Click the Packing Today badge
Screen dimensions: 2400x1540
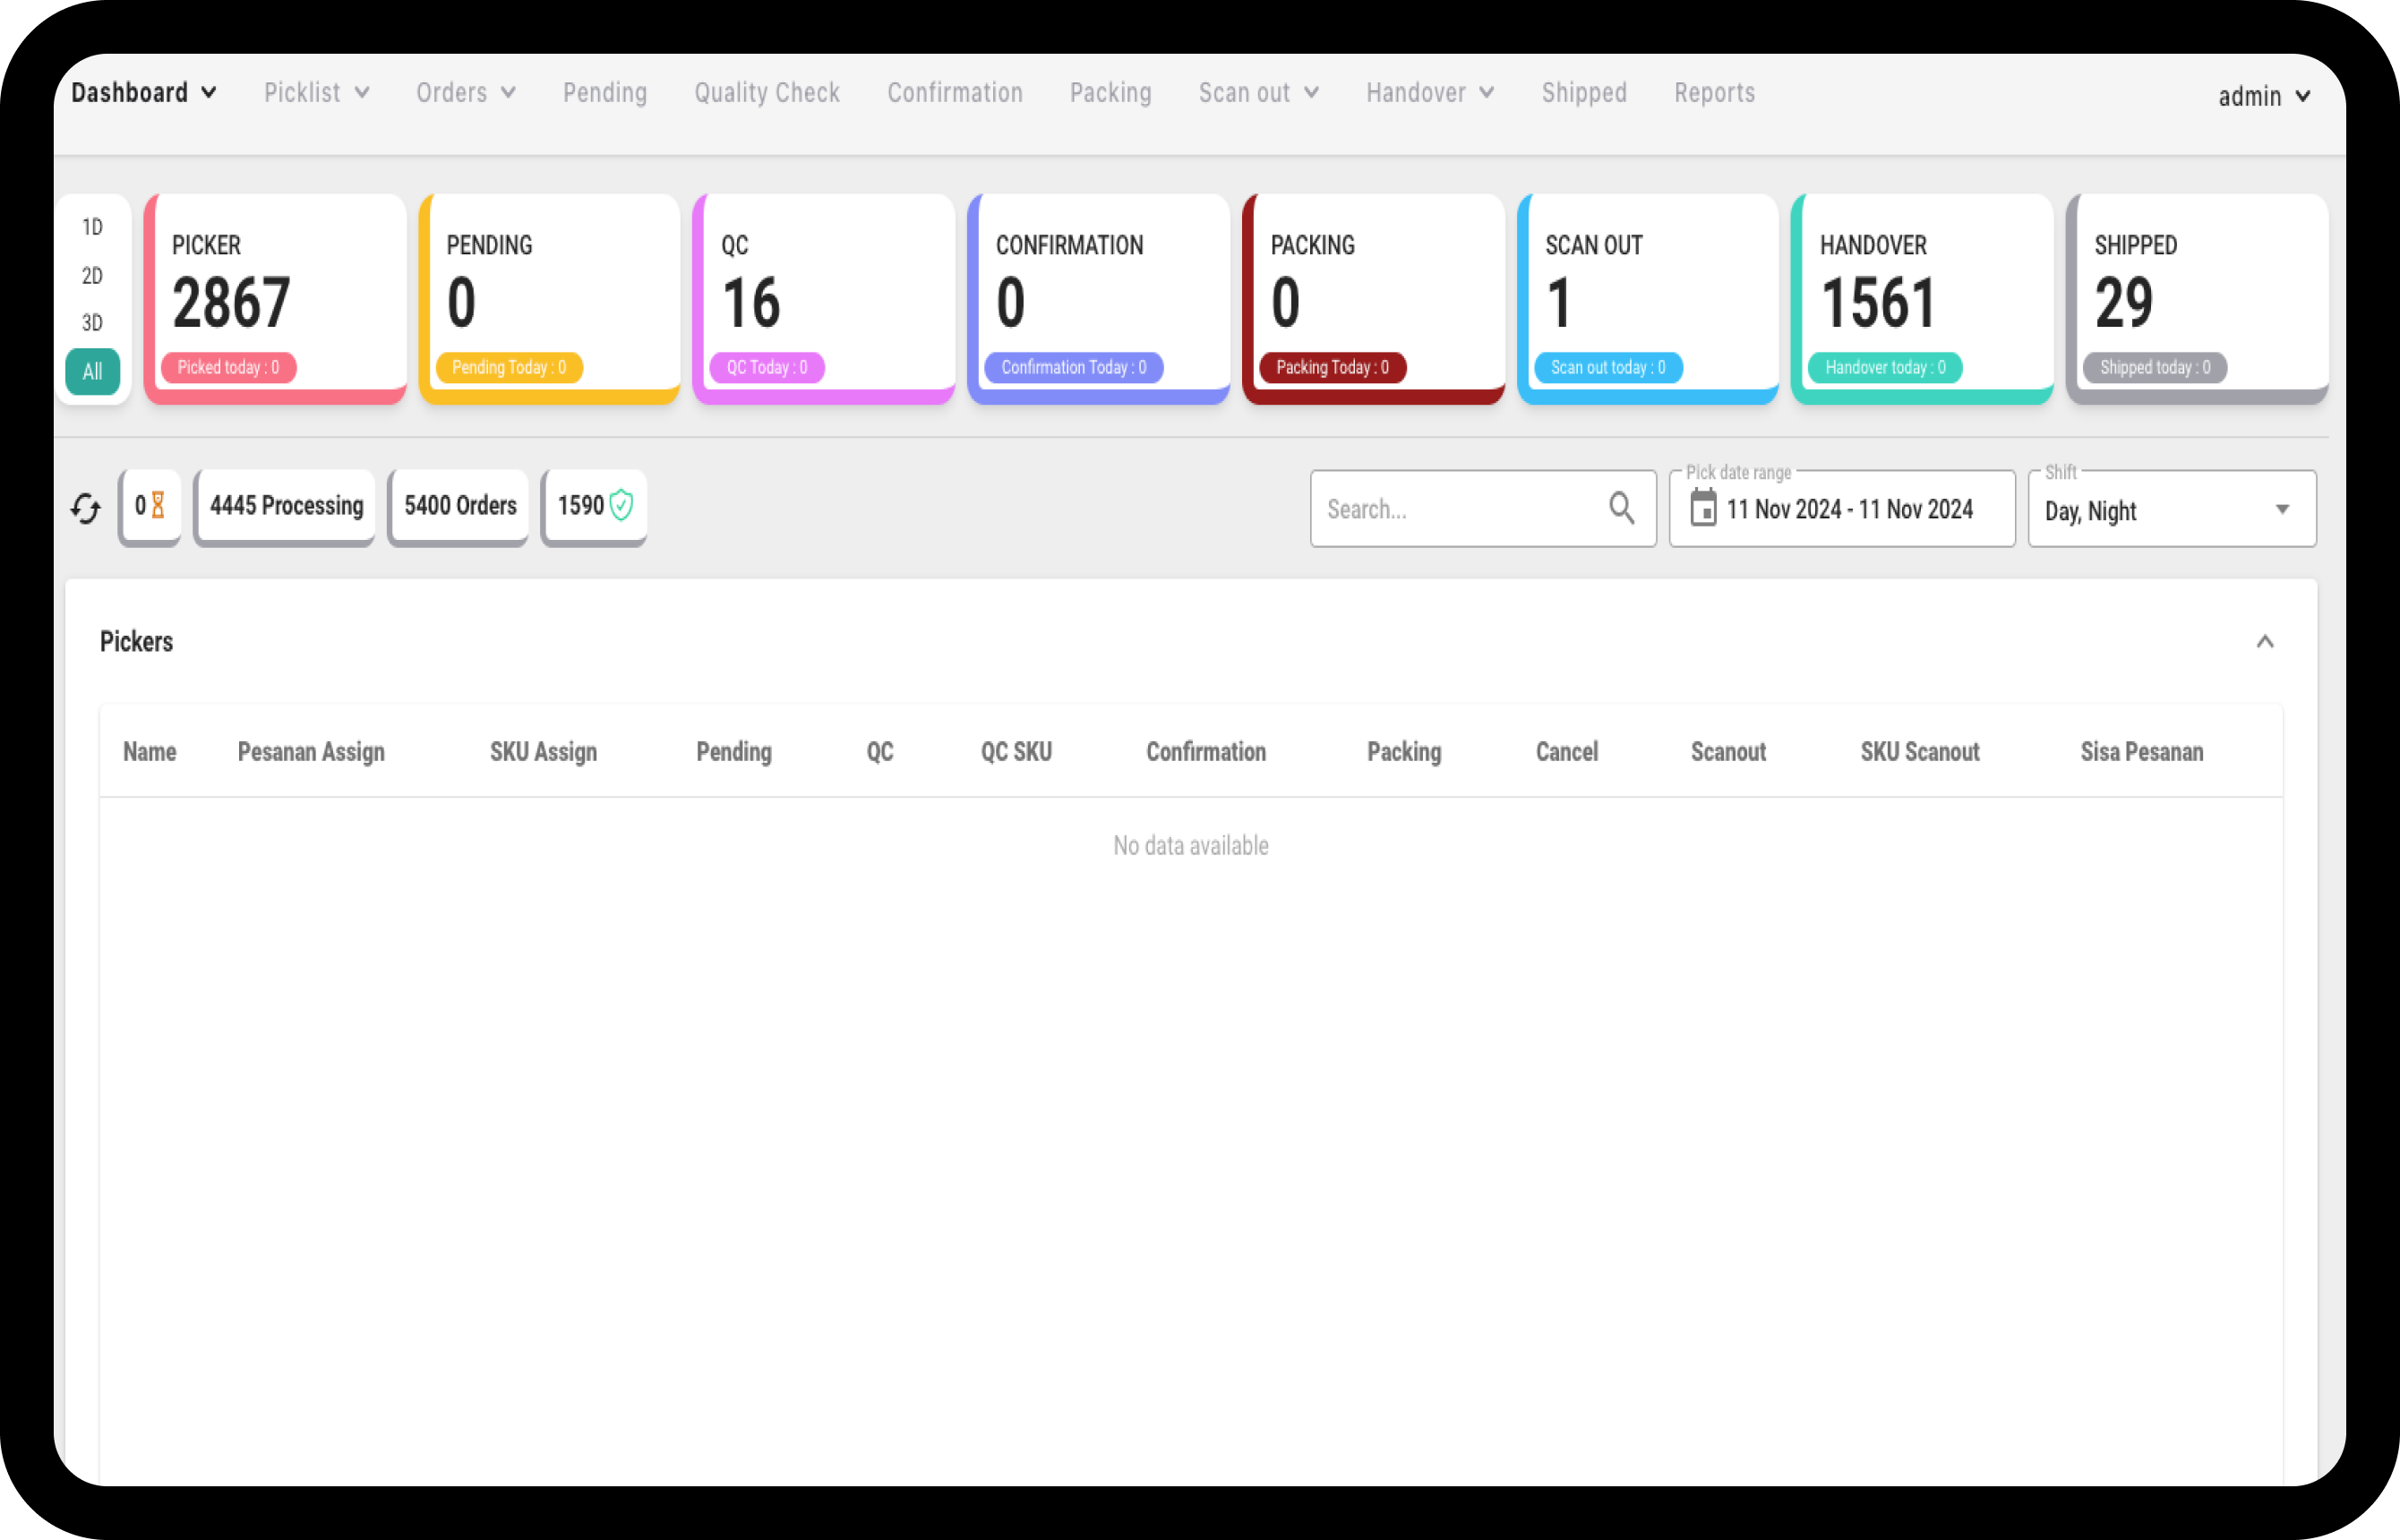1333,367
